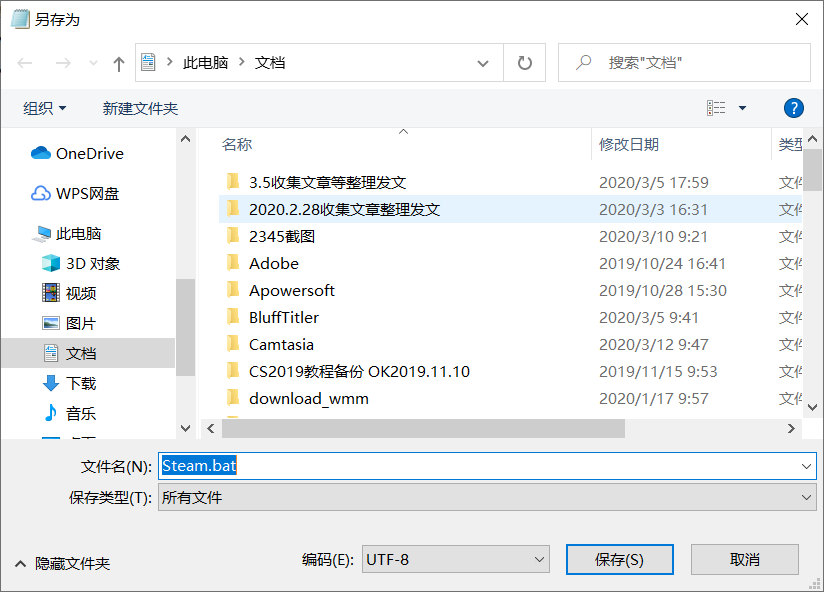Image resolution: width=824 pixels, height=592 pixels.
Task: Expand the 编码 UTF-8 encoding dropdown
Action: pyautogui.click(x=456, y=559)
